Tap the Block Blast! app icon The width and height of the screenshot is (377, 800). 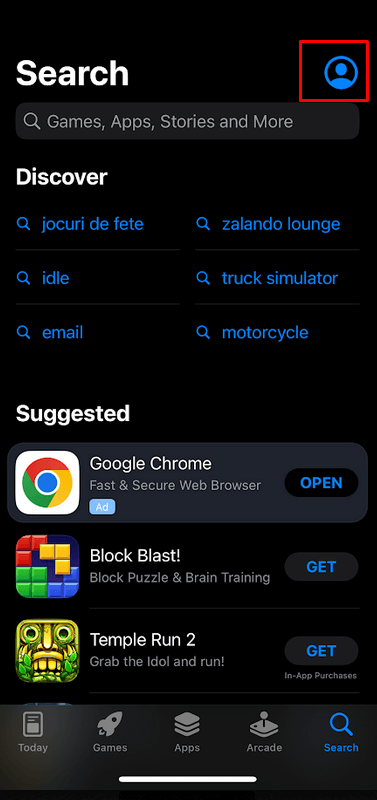coord(47,566)
